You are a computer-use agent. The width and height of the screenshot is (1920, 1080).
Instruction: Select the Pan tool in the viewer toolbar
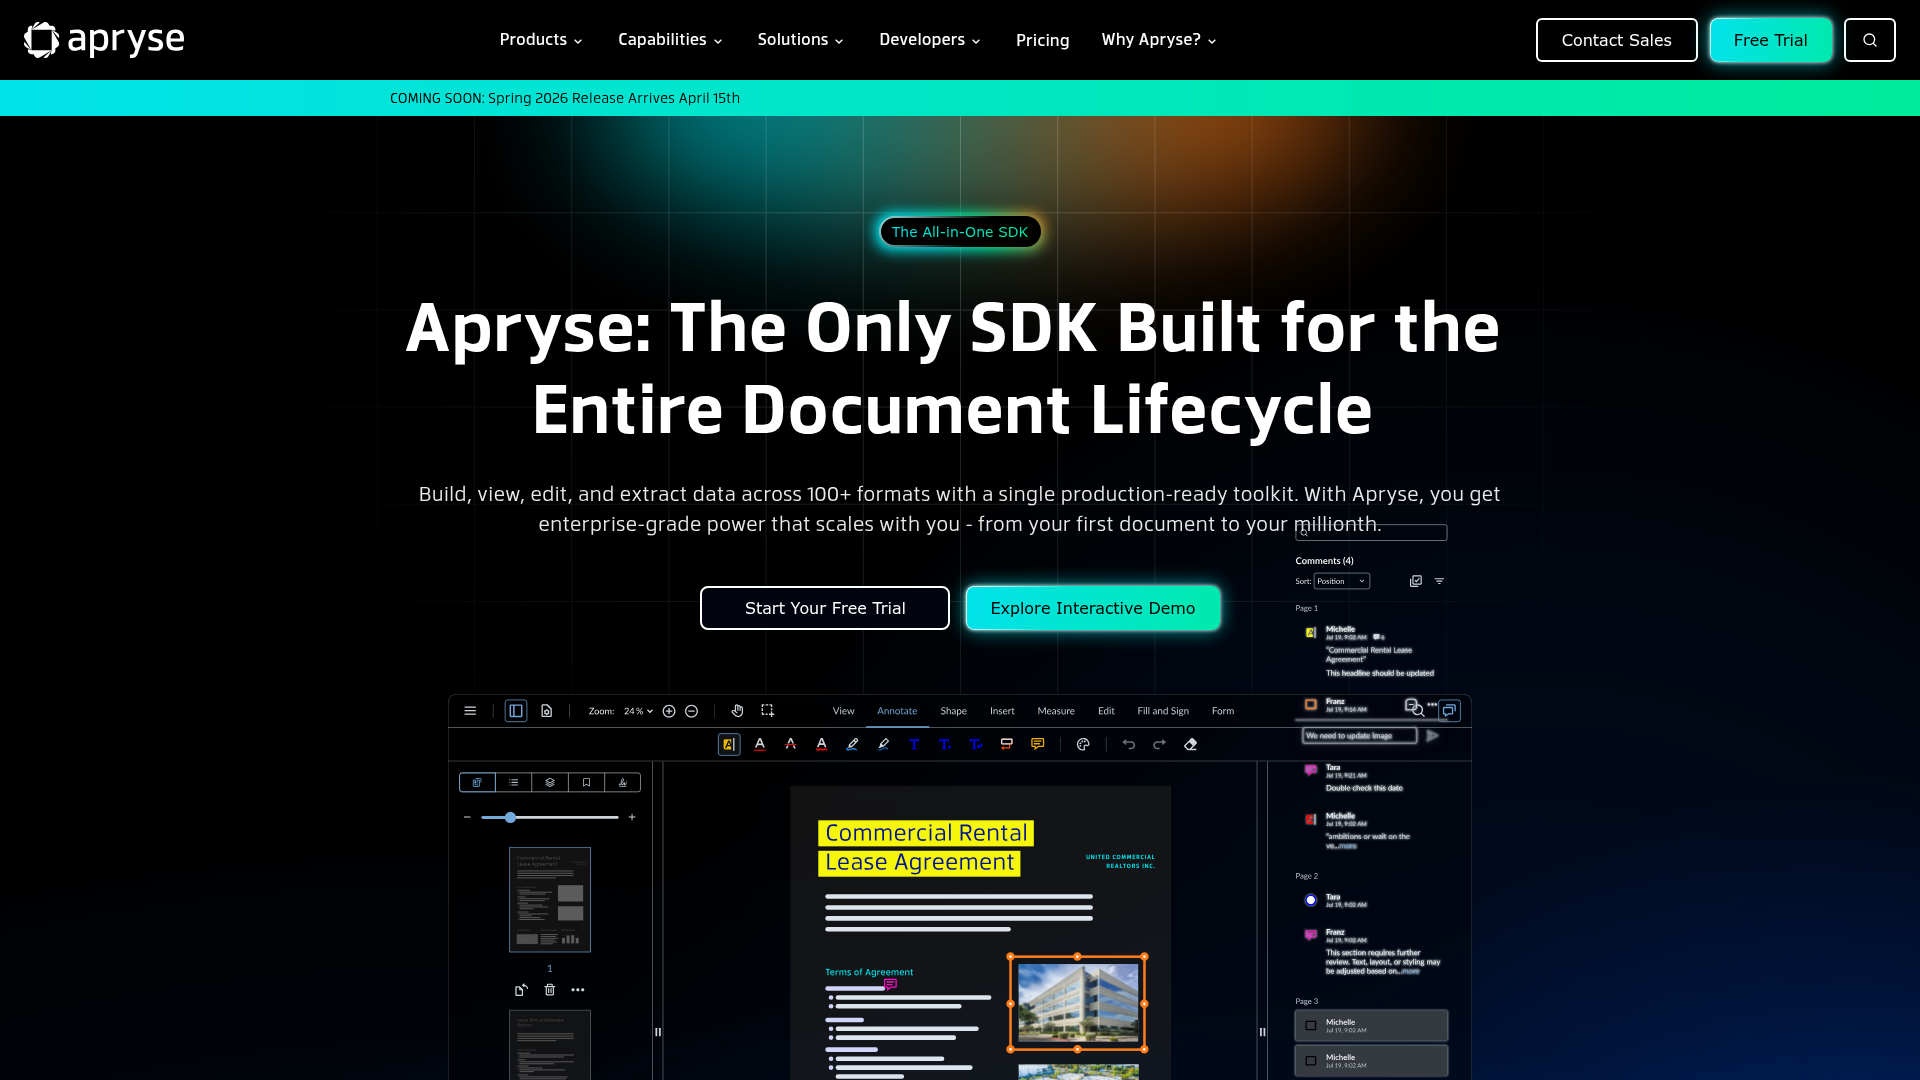coord(737,710)
